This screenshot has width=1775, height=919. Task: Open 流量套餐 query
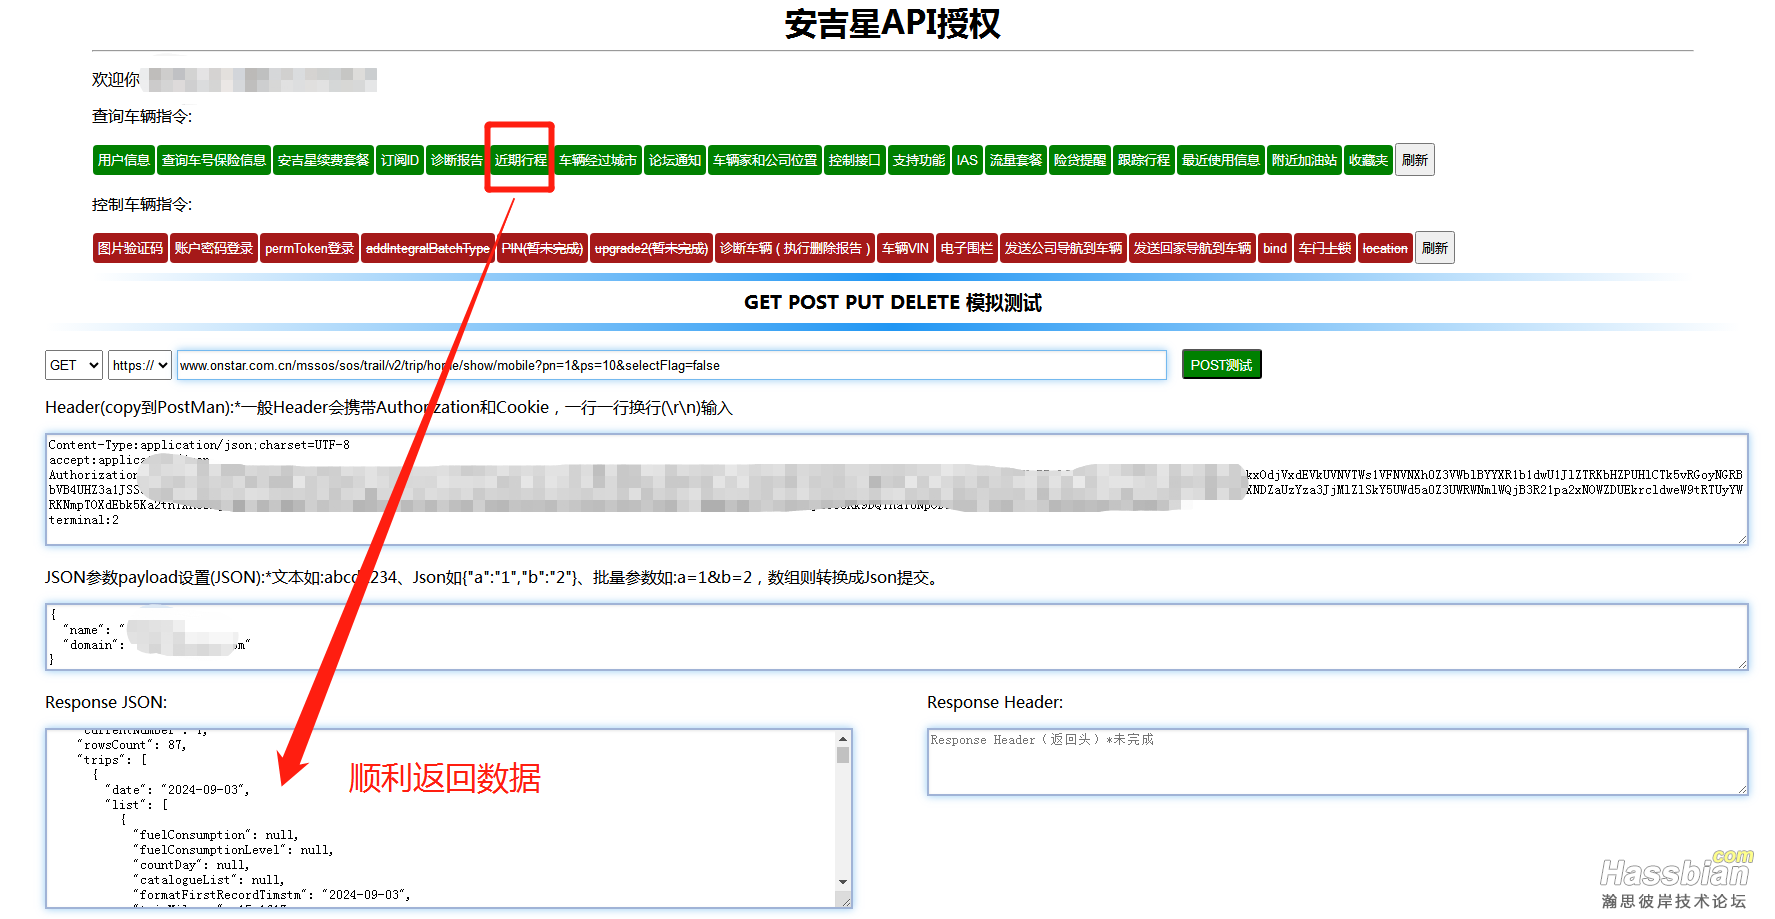[x=1016, y=160]
